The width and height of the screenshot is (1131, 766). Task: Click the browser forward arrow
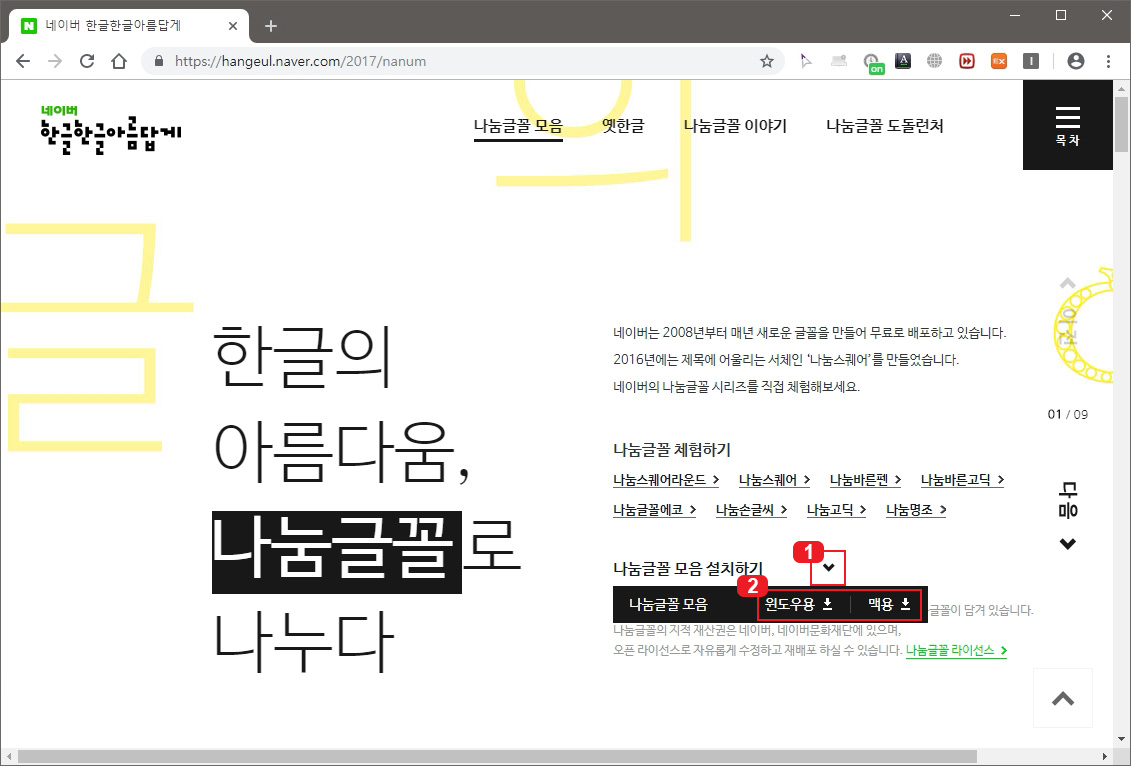[55, 61]
